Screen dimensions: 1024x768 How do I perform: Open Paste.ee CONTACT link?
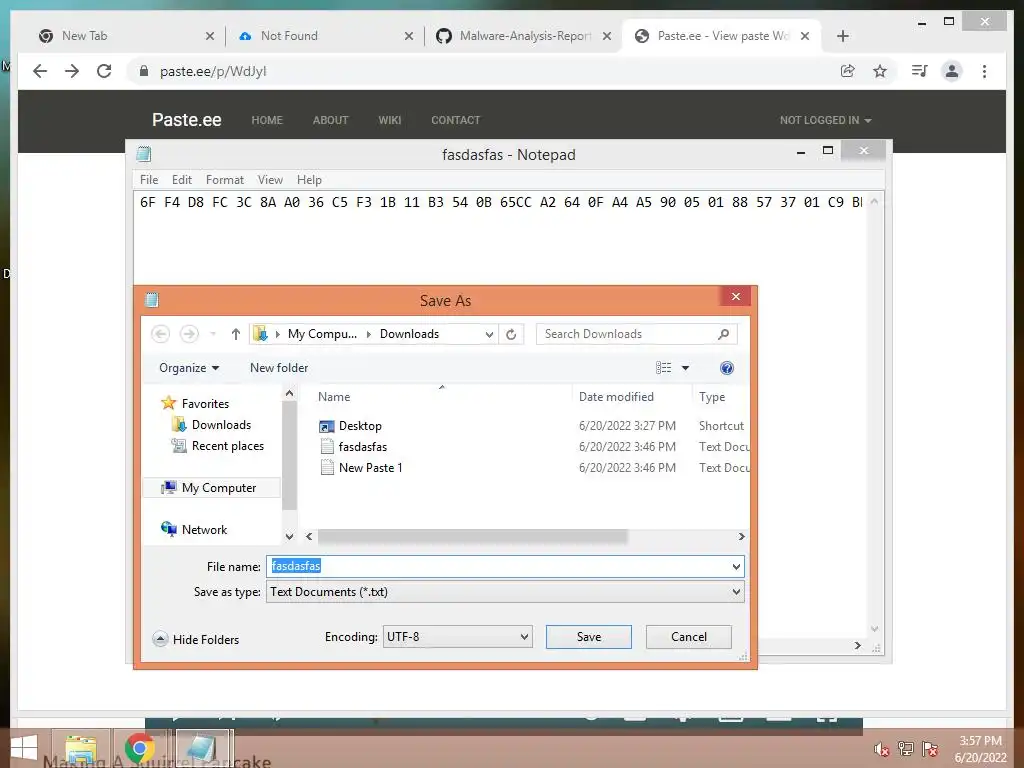click(x=455, y=120)
